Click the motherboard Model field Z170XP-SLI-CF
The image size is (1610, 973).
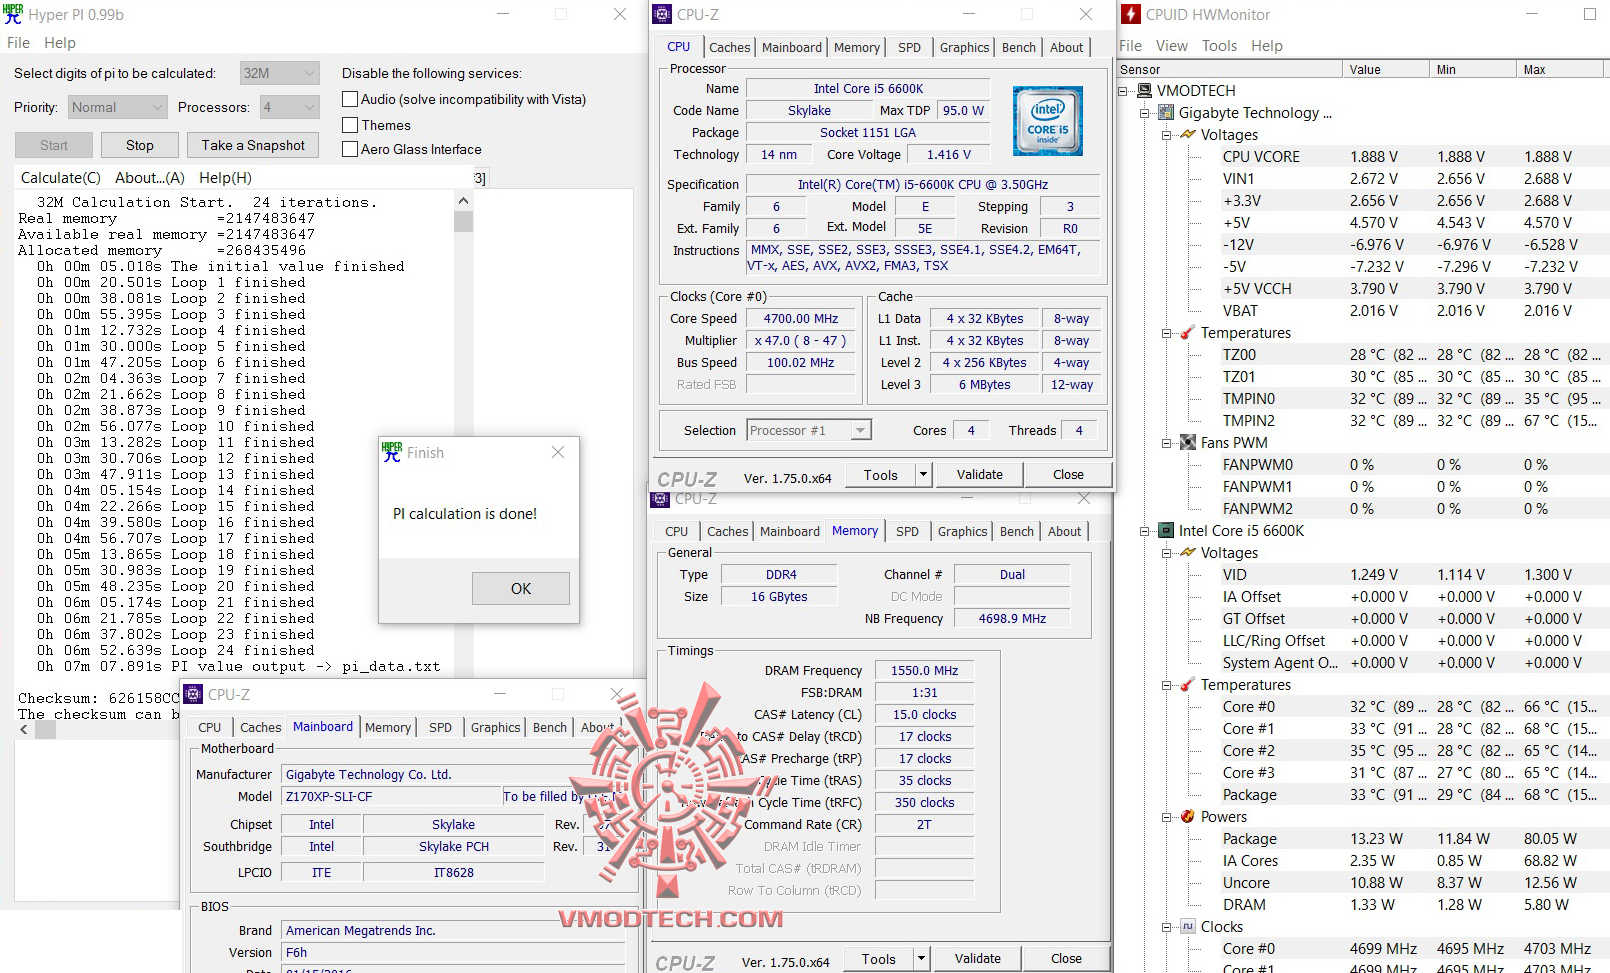pyautogui.click(x=391, y=796)
